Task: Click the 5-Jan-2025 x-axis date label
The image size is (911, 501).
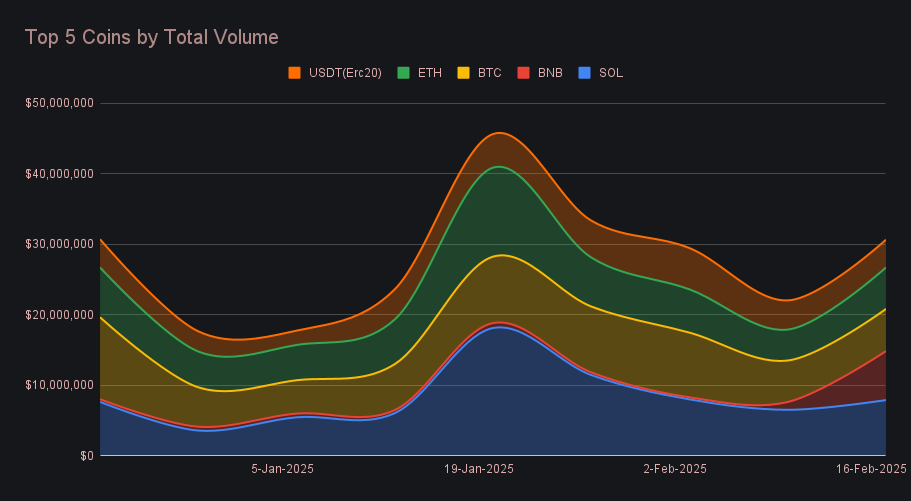Action: [x=282, y=469]
